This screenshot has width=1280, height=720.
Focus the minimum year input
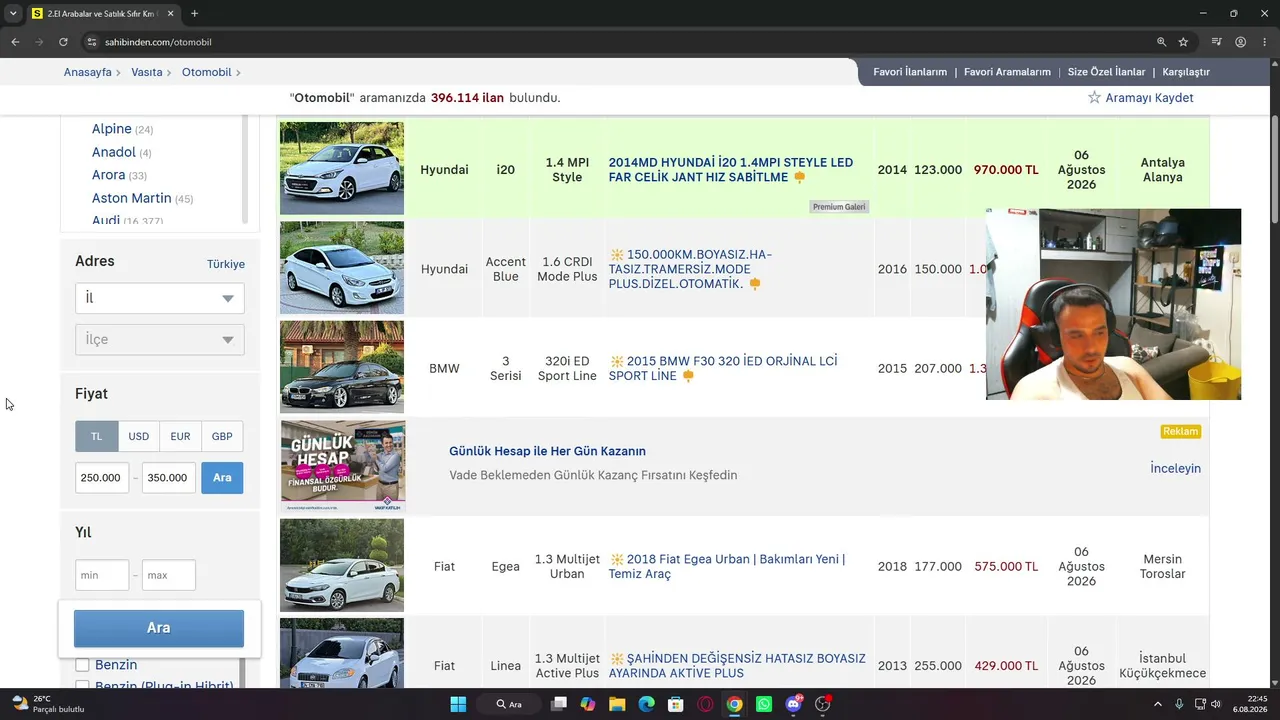click(102, 575)
